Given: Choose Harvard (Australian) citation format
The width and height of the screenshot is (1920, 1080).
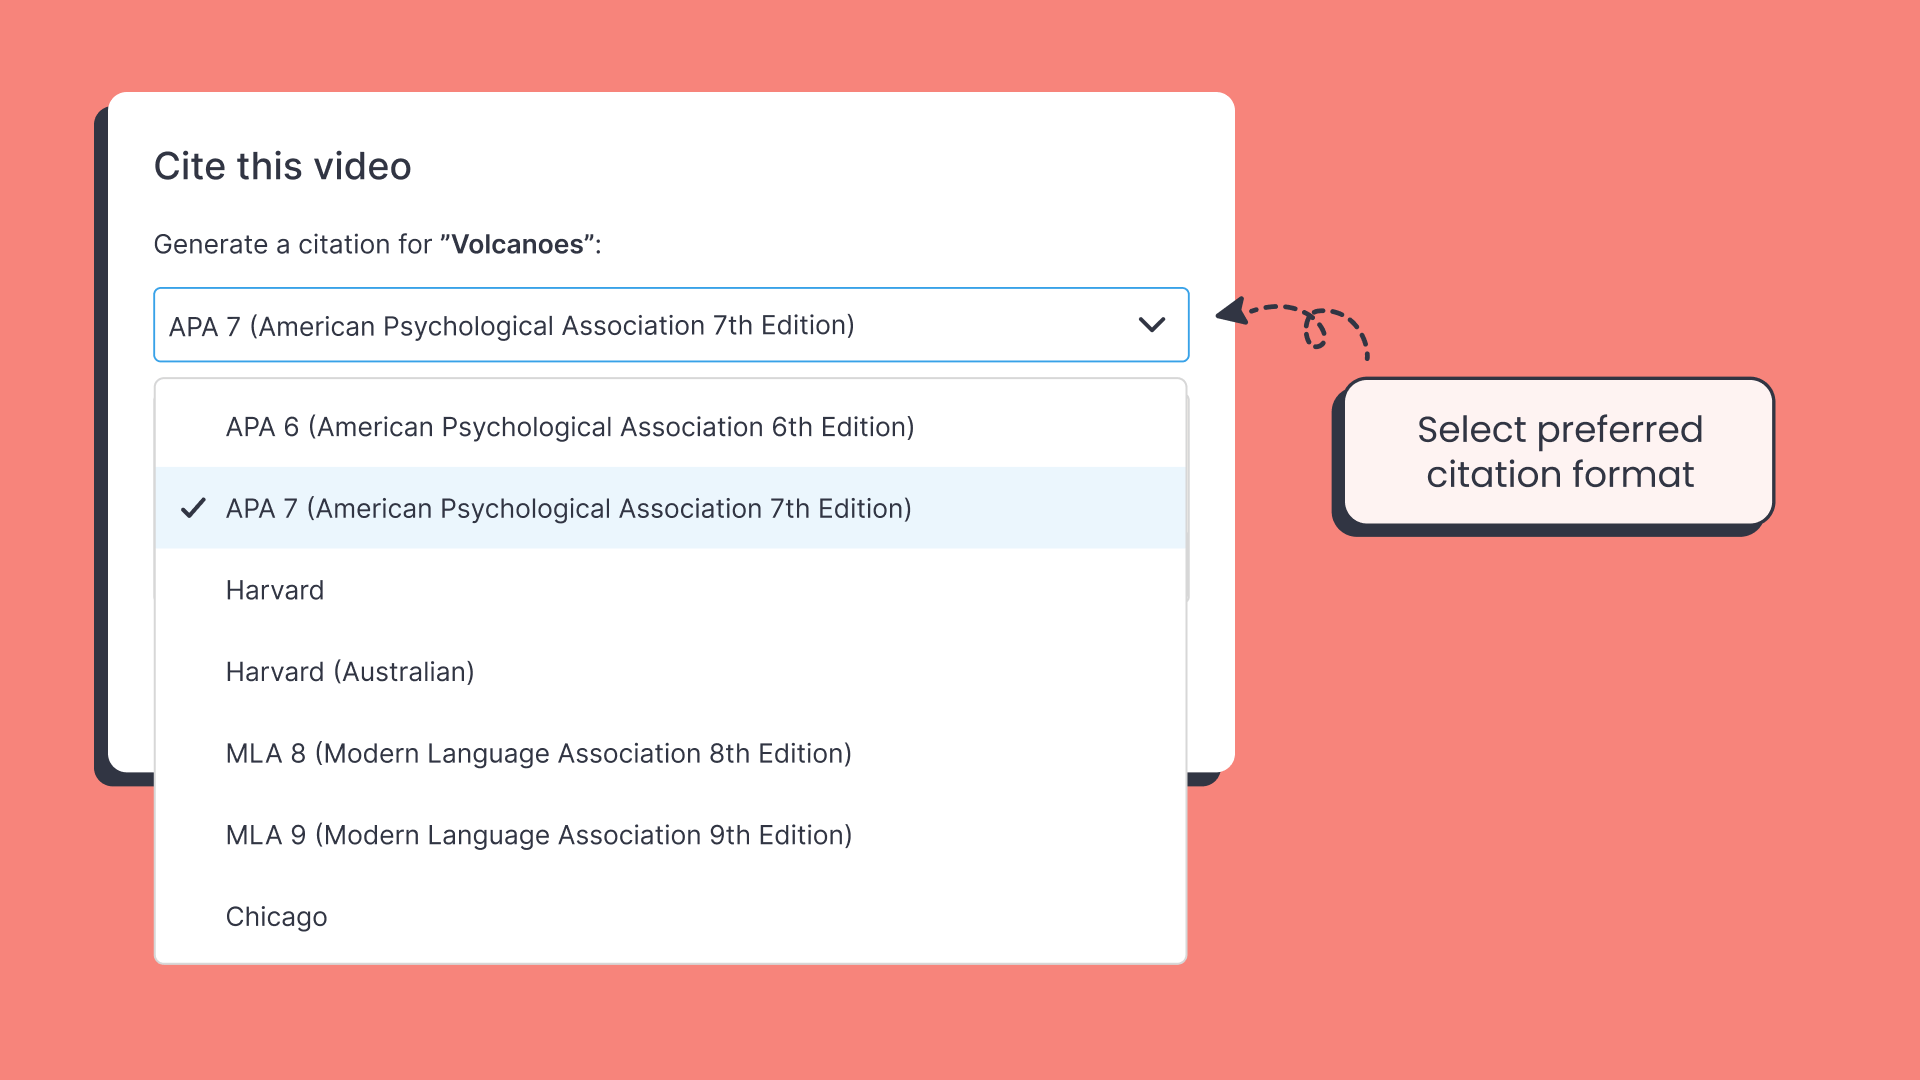Looking at the screenshot, I should click(349, 671).
